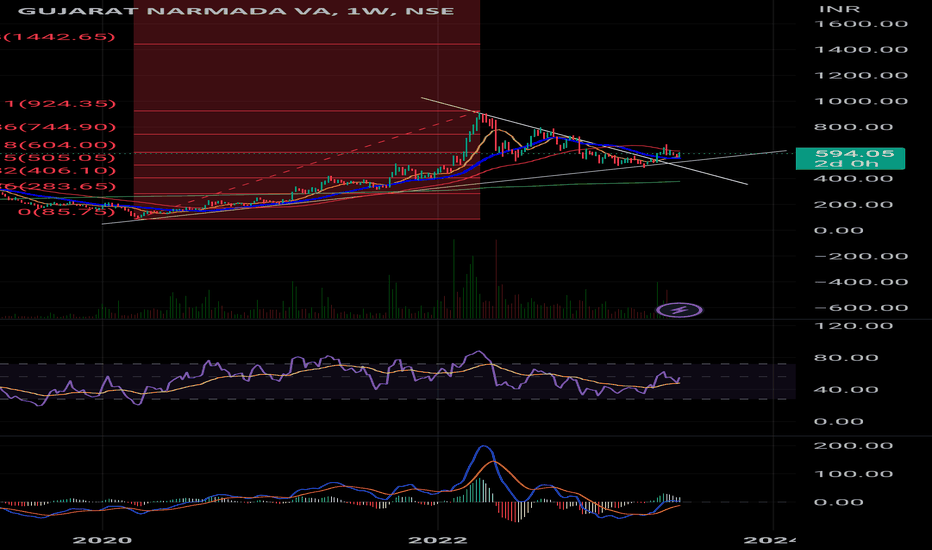Click the 120.00 RSI axis value
932x550 pixels.
[854, 326]
